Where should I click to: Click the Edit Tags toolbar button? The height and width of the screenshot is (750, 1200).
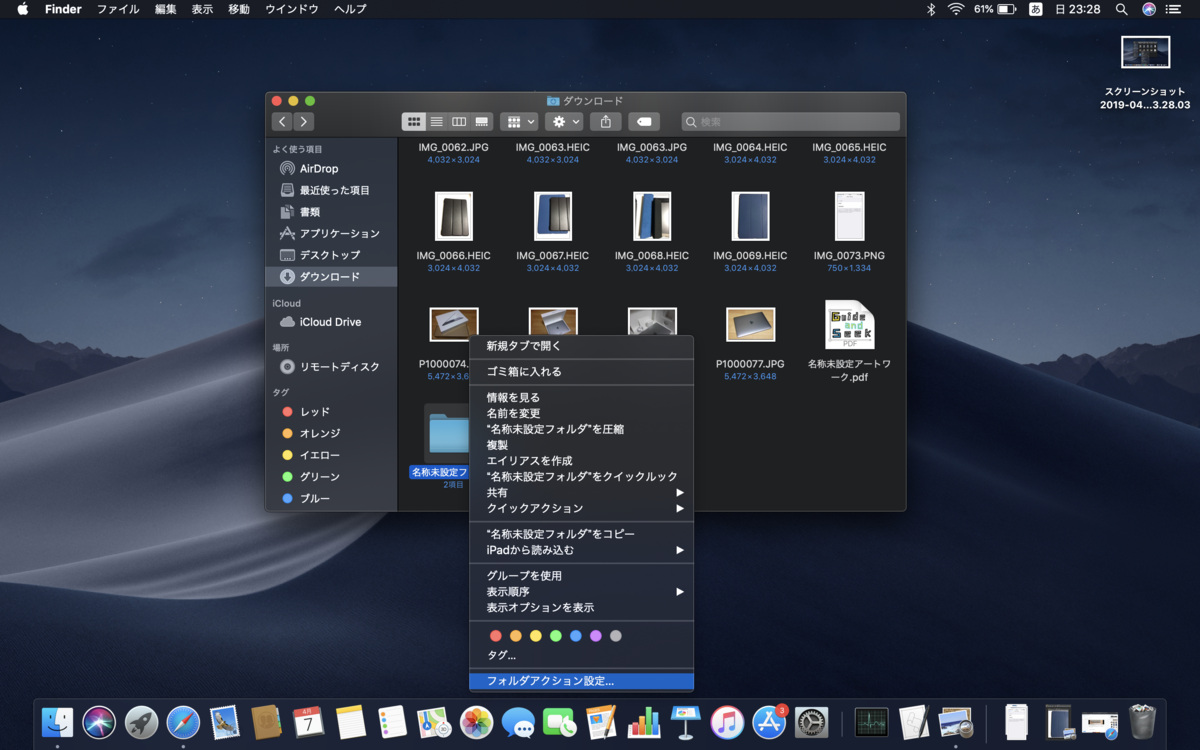tap(644, 121)
